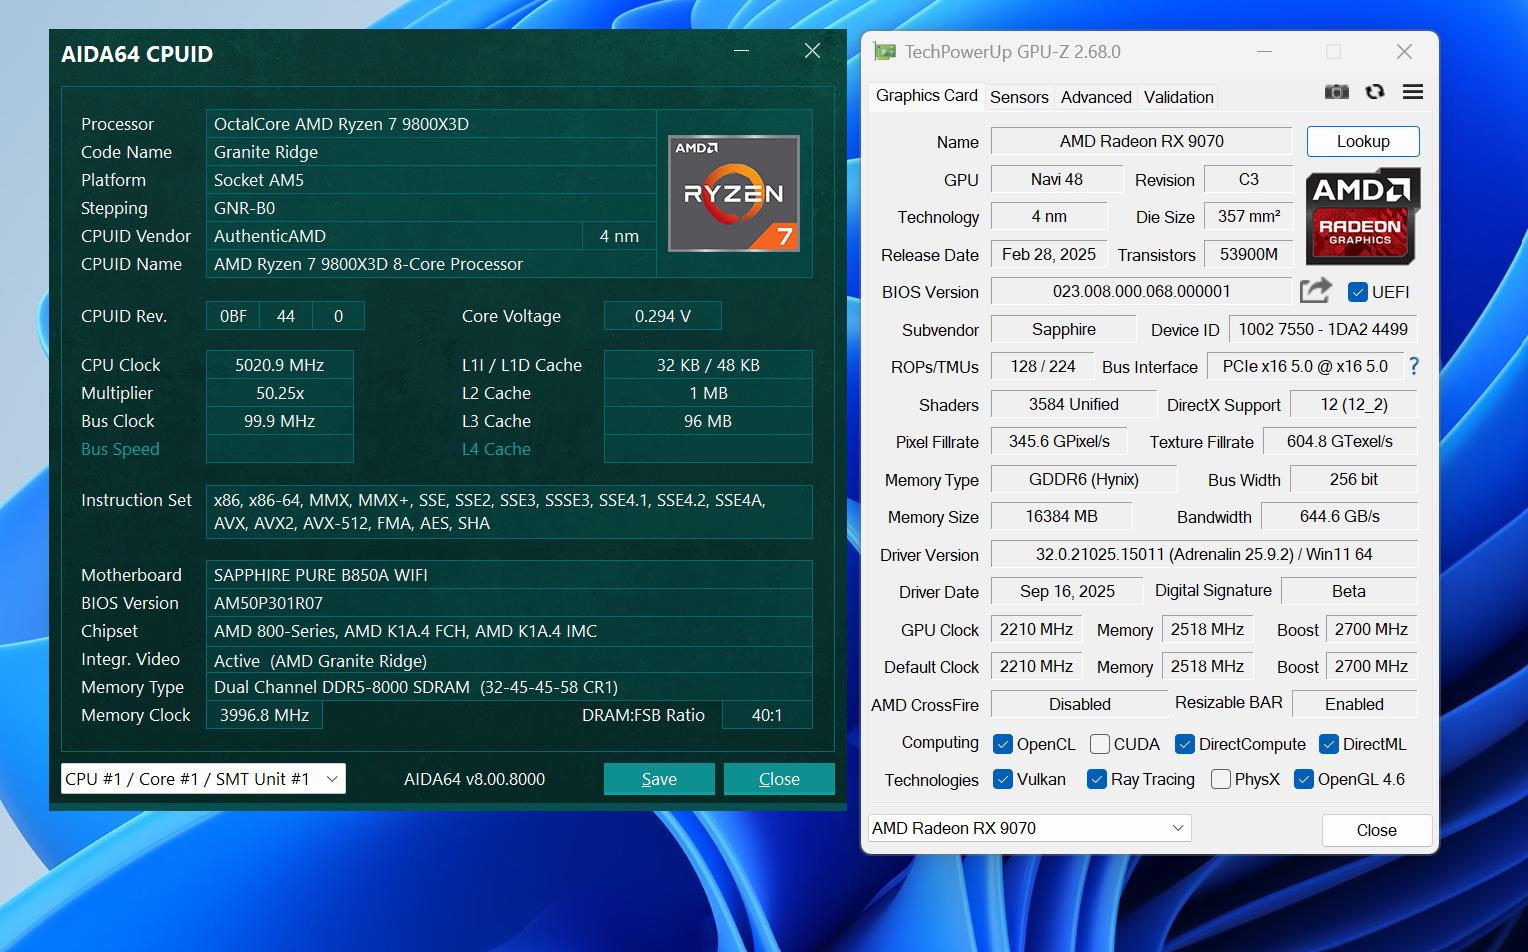Click the Sapphire subvendor field

coord(1063,329)
